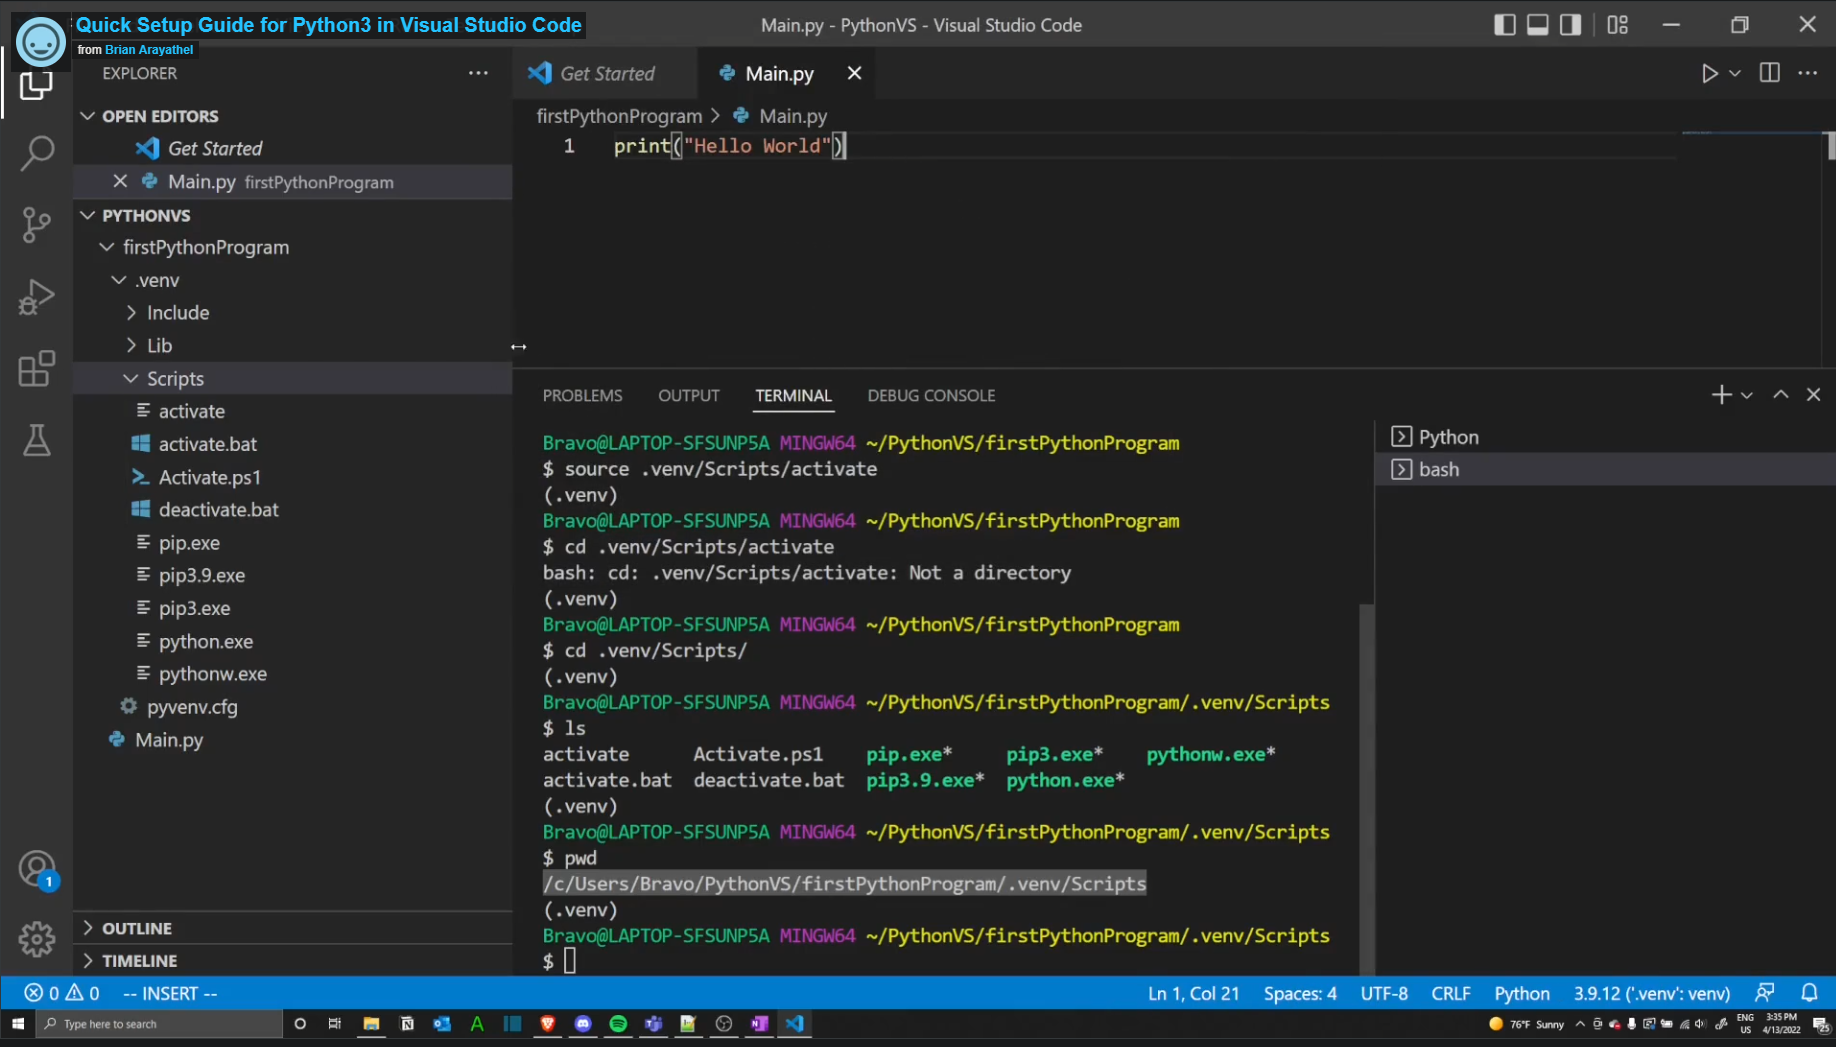1836x1047 pixels.
Task: Collapse the PYTHONVS workspace section
Action: (88, 215)
